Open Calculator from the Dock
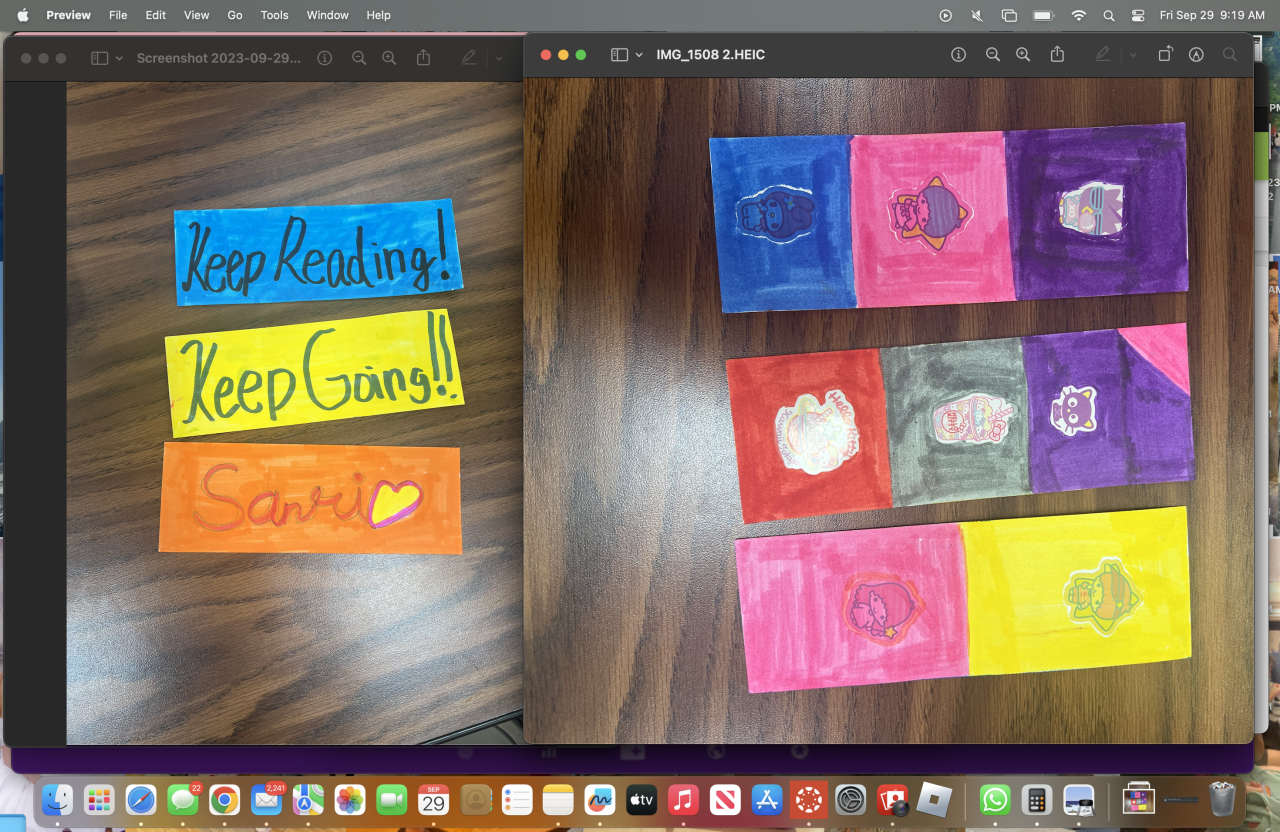 pyautogui.click(x=1037, y=800)
